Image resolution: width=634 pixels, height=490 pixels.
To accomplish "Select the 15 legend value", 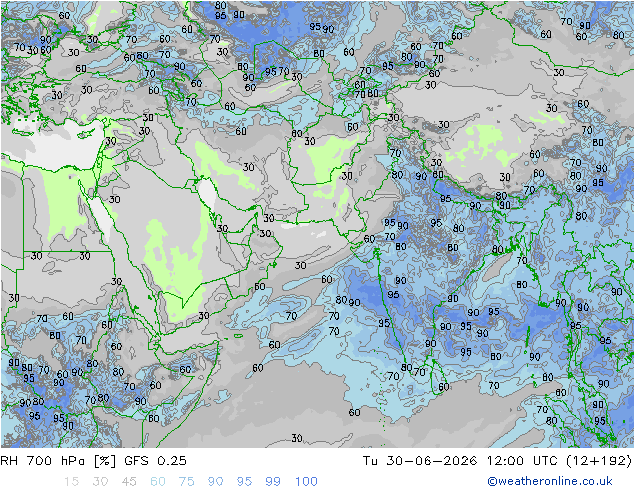I will (x=71, y=482).
